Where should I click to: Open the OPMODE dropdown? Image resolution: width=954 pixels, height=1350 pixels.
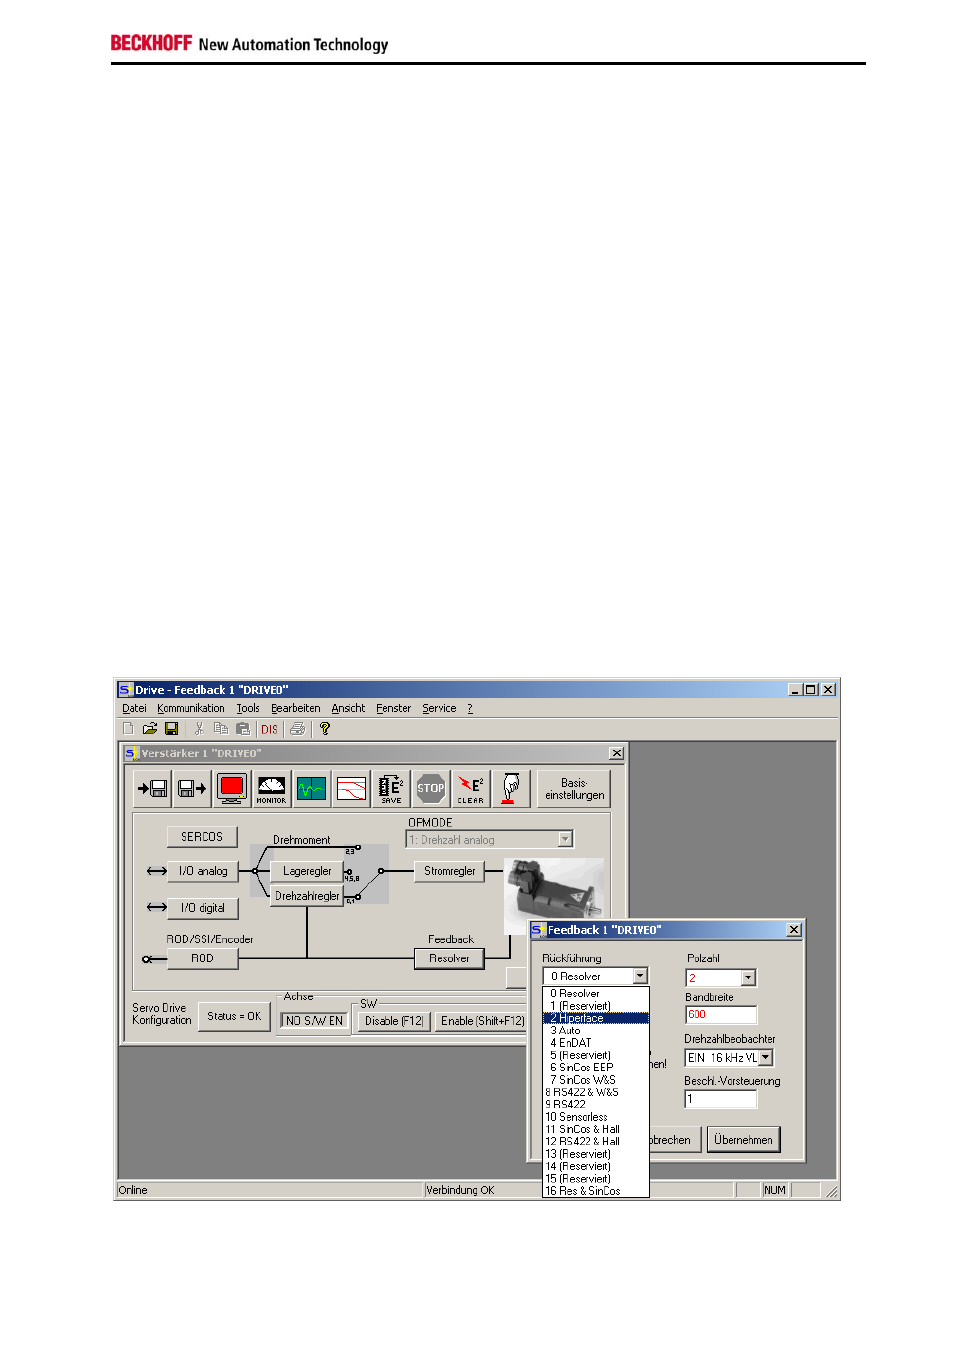pyautogui.click(x=565, y=840)
